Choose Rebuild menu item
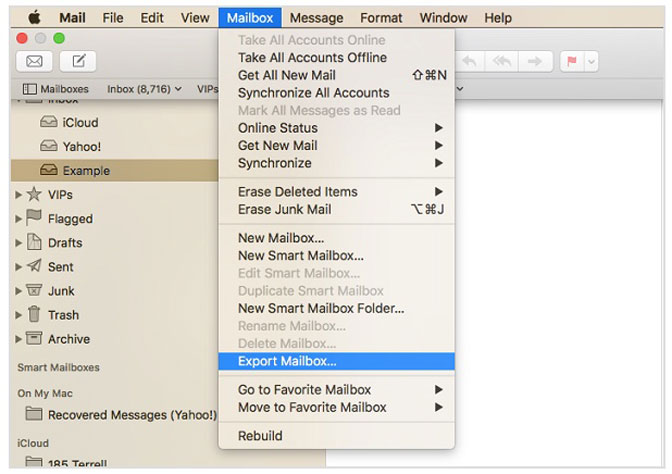The image size is (672, 474). [336, 436]
